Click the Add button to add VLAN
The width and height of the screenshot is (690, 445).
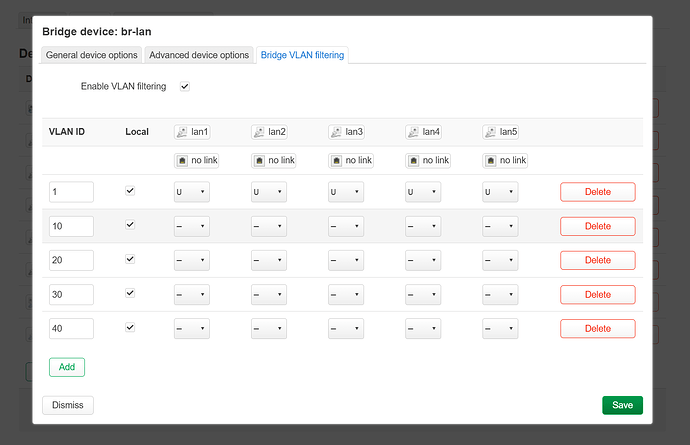(x=67, y=367)
